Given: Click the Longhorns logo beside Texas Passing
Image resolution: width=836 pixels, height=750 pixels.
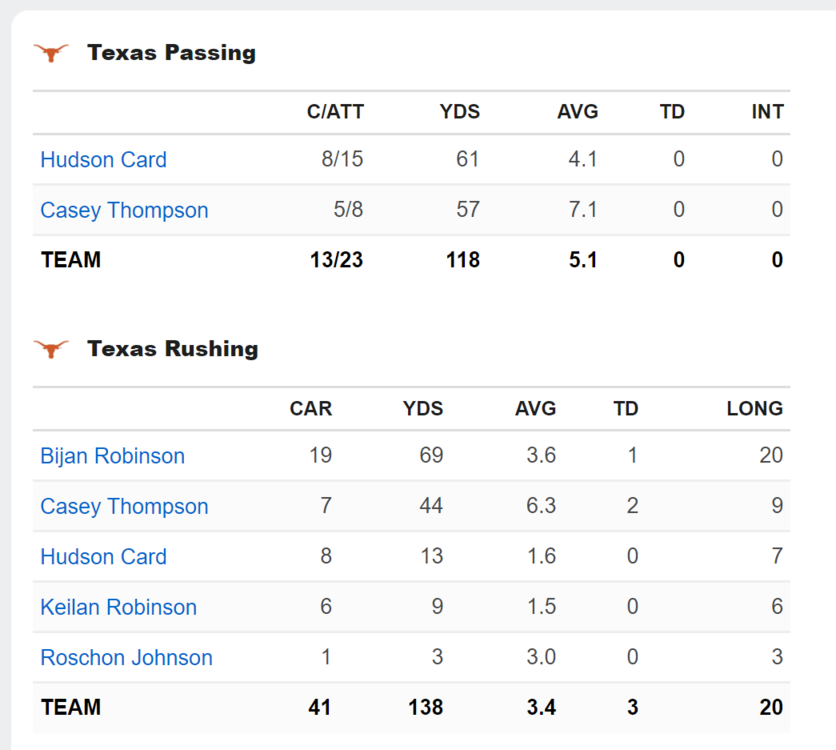Looking at the screenshot, I should 51,53.
